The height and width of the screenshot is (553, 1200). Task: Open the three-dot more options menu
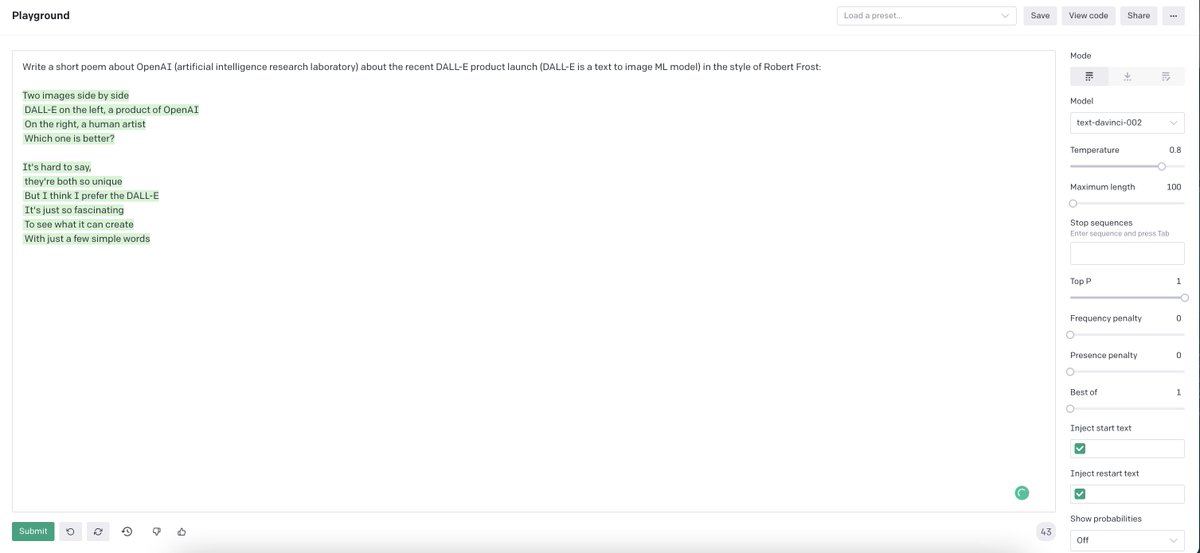[1173, 16]
